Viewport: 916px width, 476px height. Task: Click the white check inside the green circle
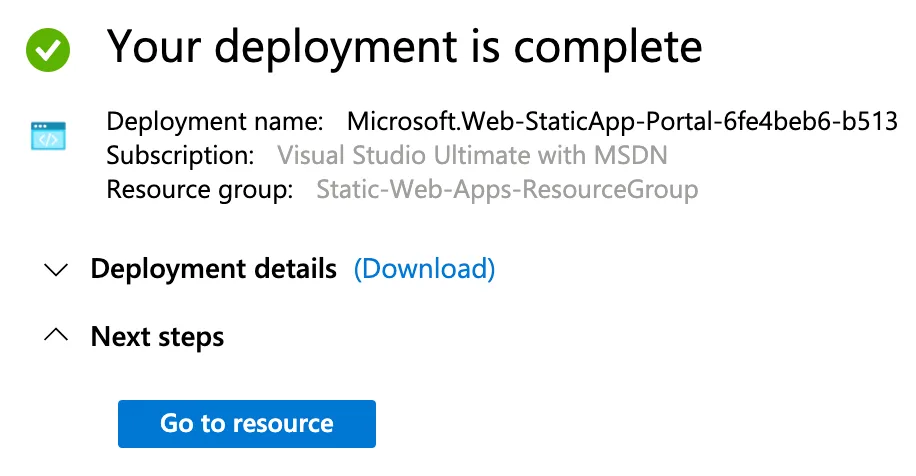[x=48, y=49]
